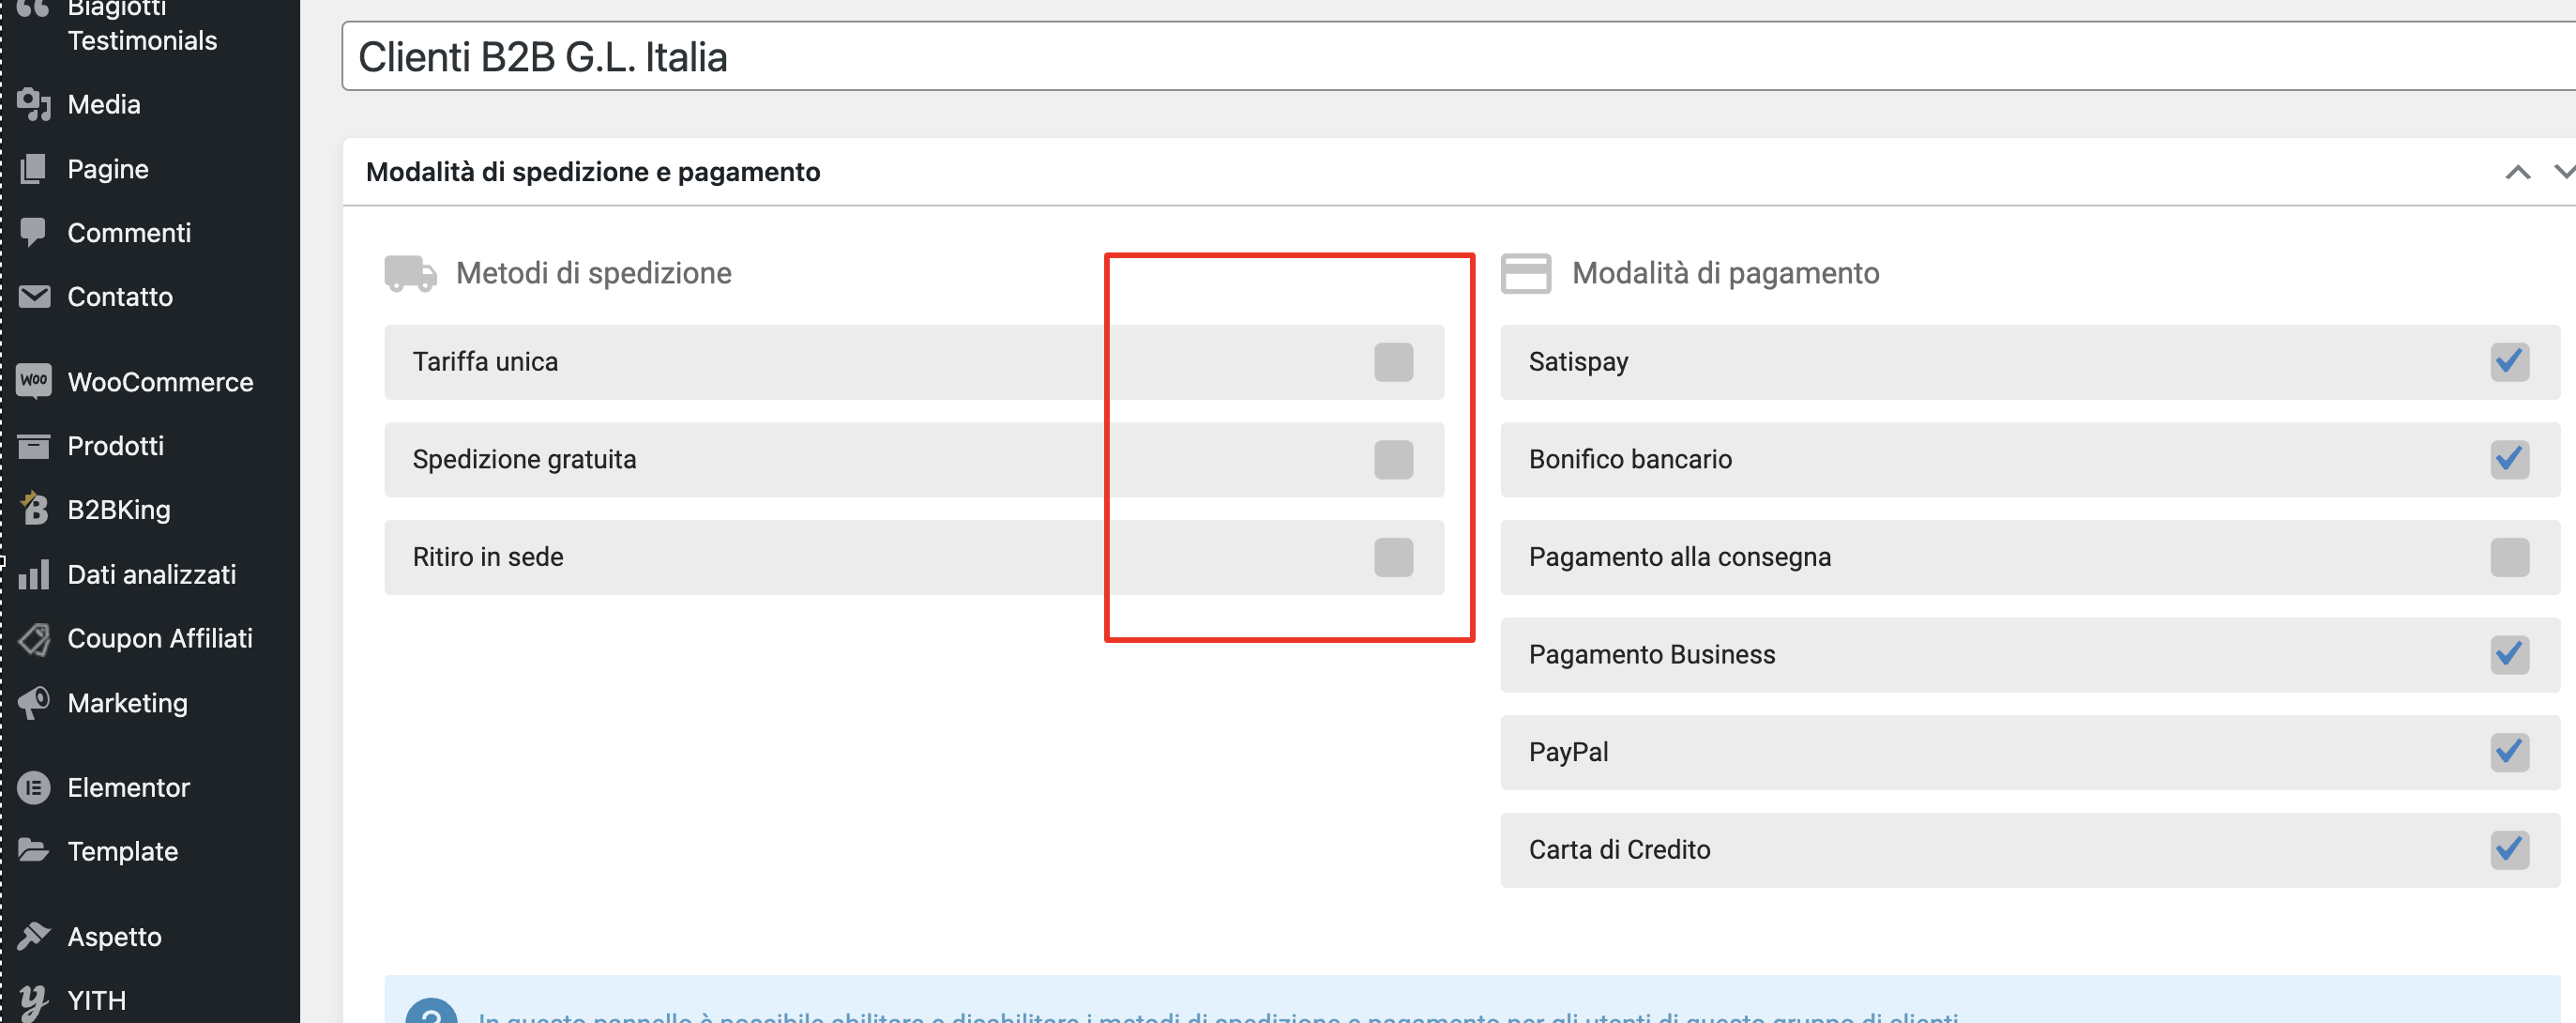Click the Contatto envelope icon

[x=34, y=296]
